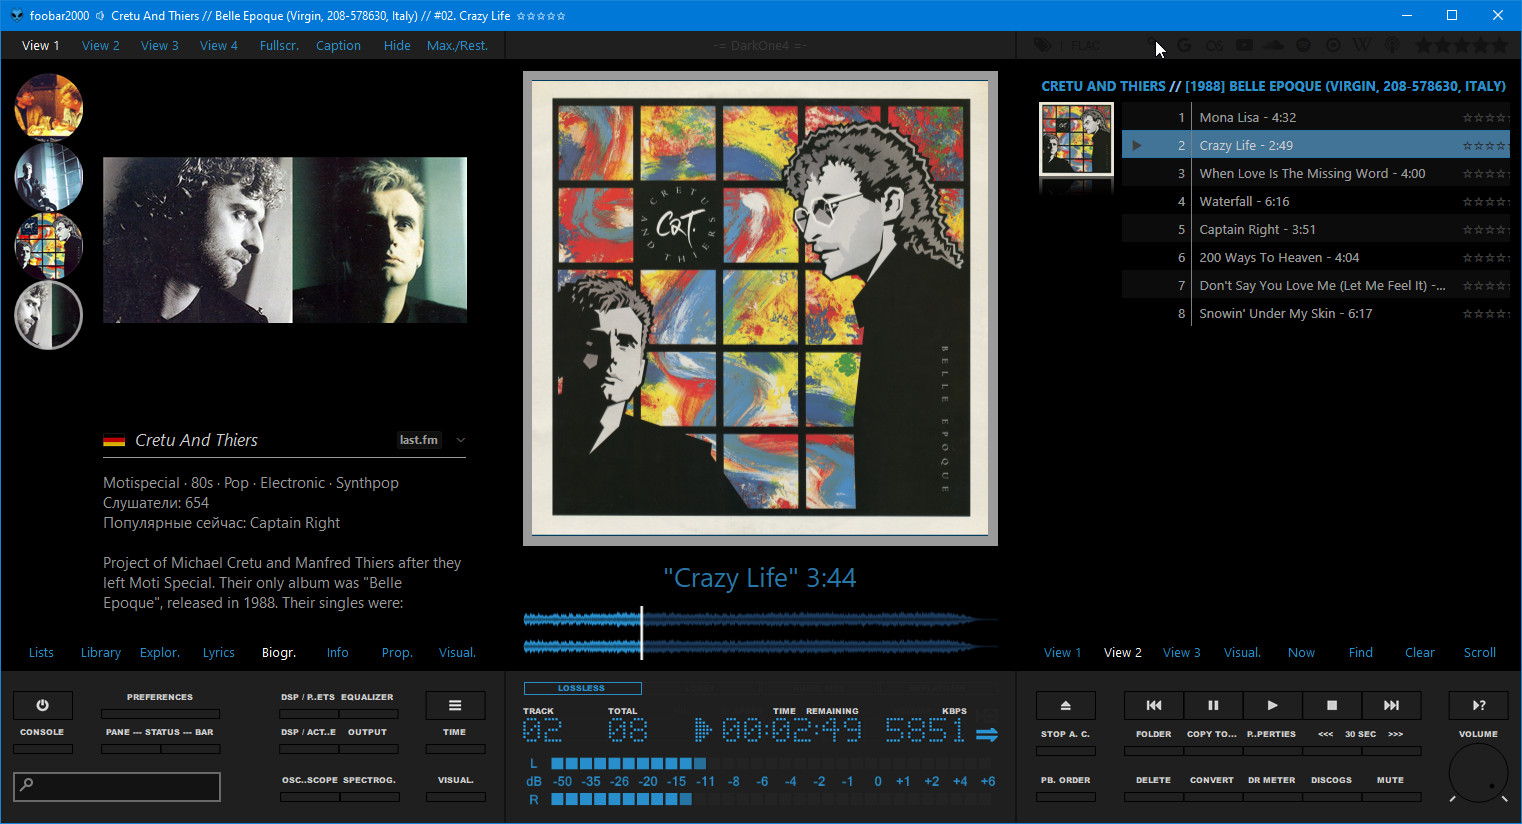Click the random playback icon above Volume
Screen dimensions: 1522x824
coord(1478,705)
